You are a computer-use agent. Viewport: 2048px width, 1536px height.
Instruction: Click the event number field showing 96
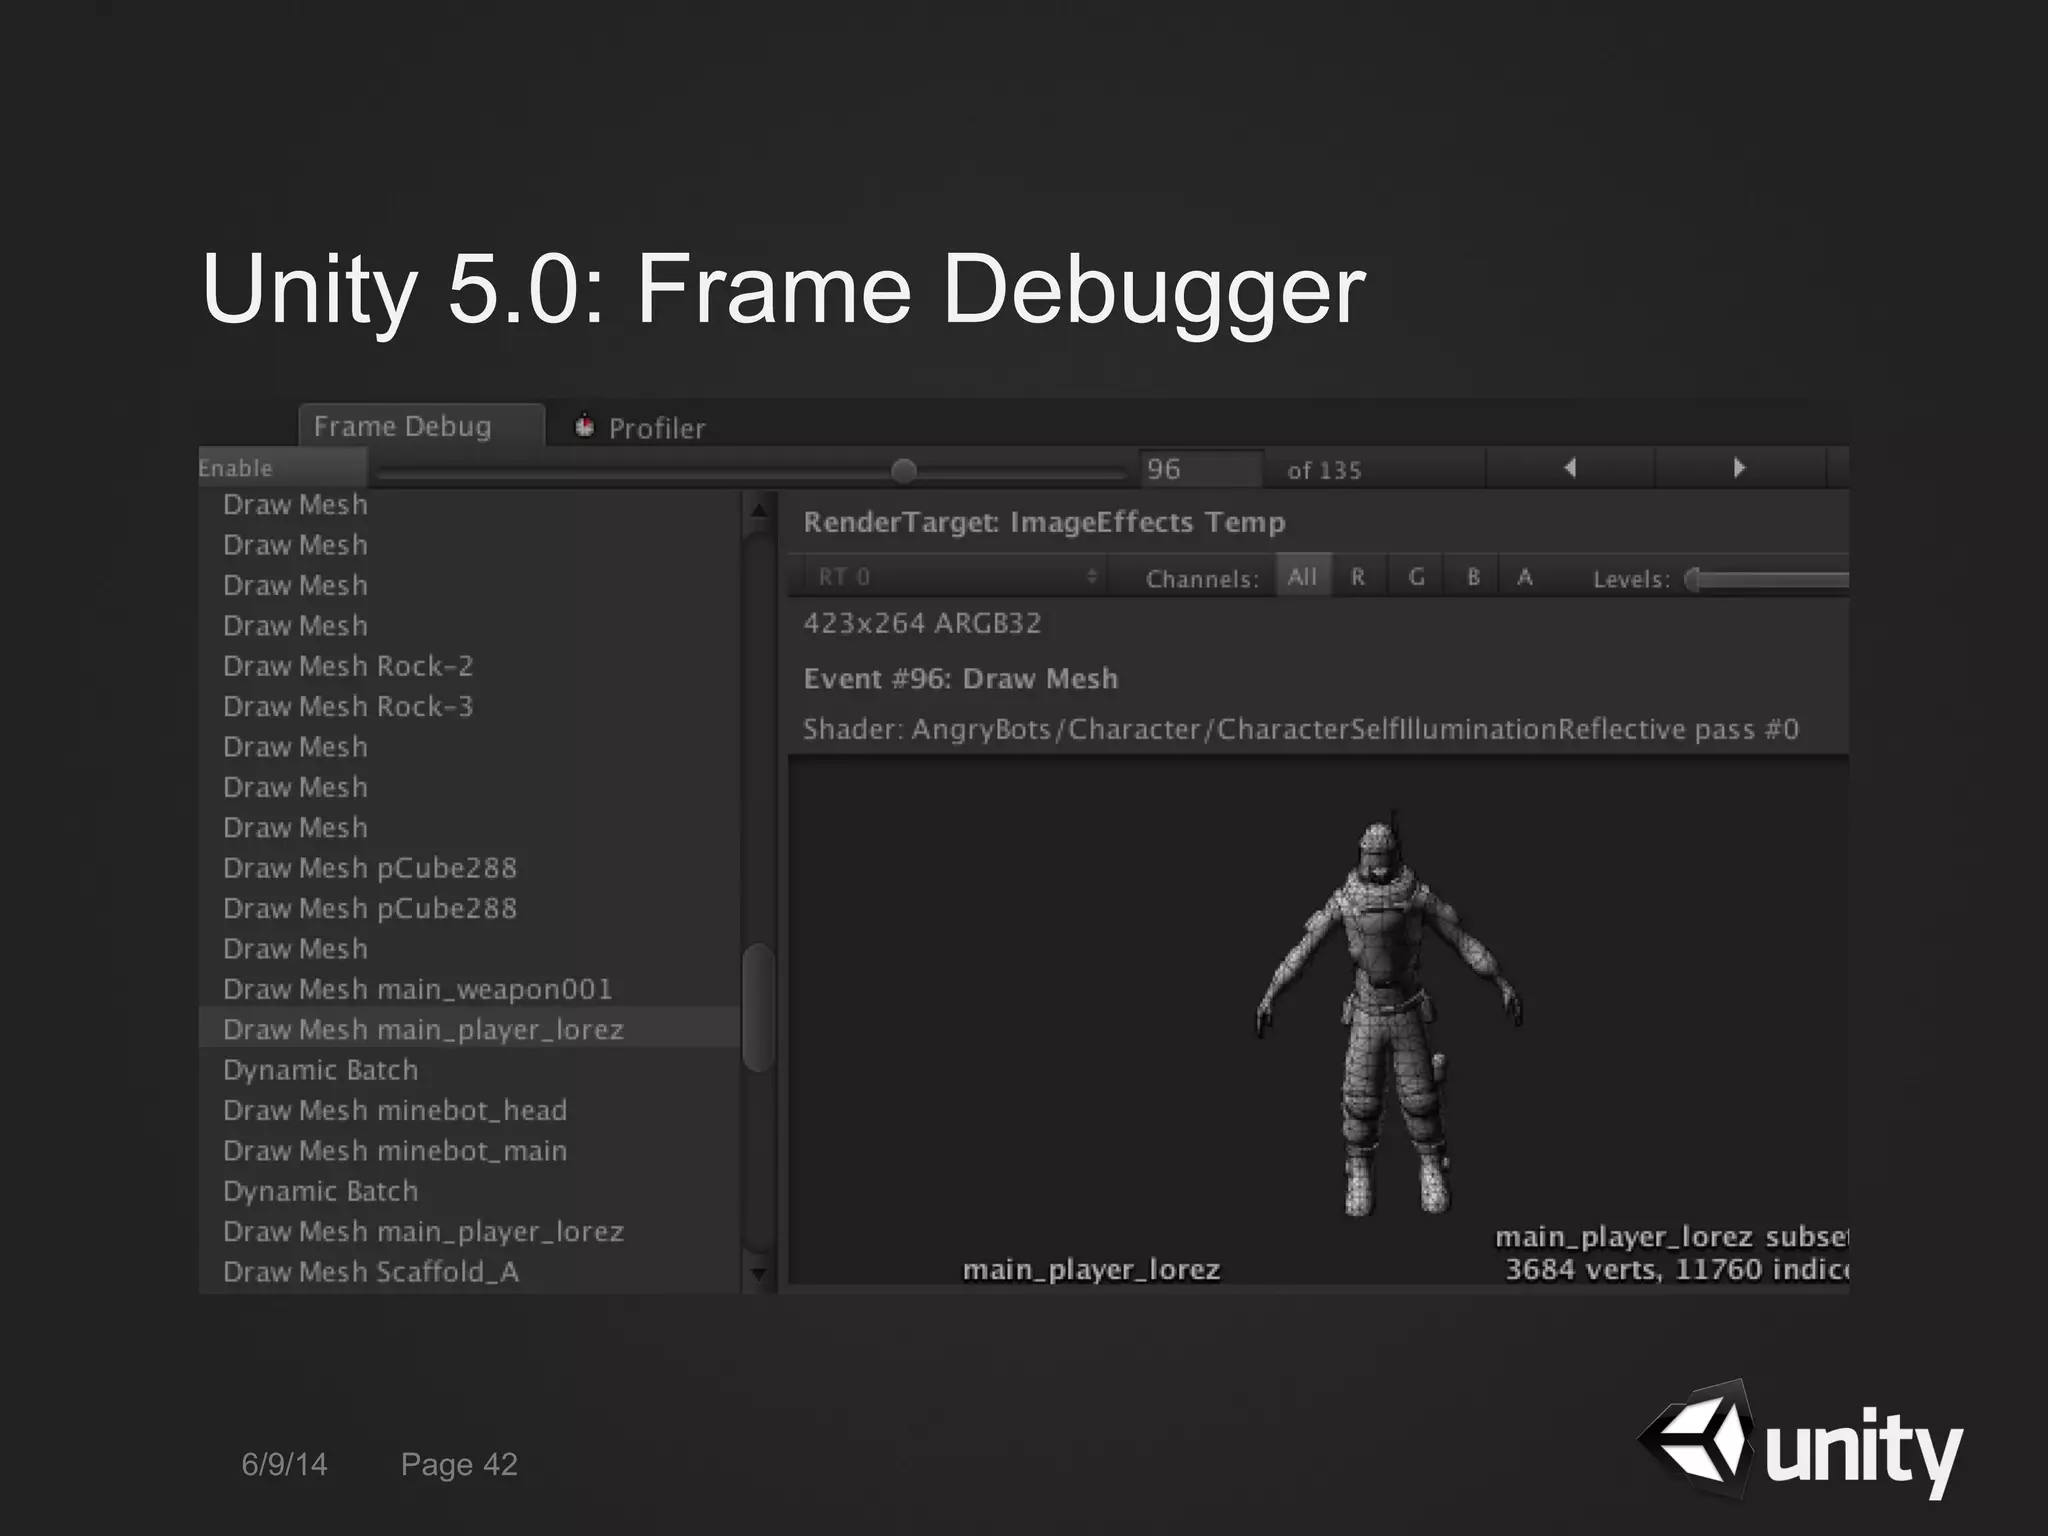[1202, 469]
